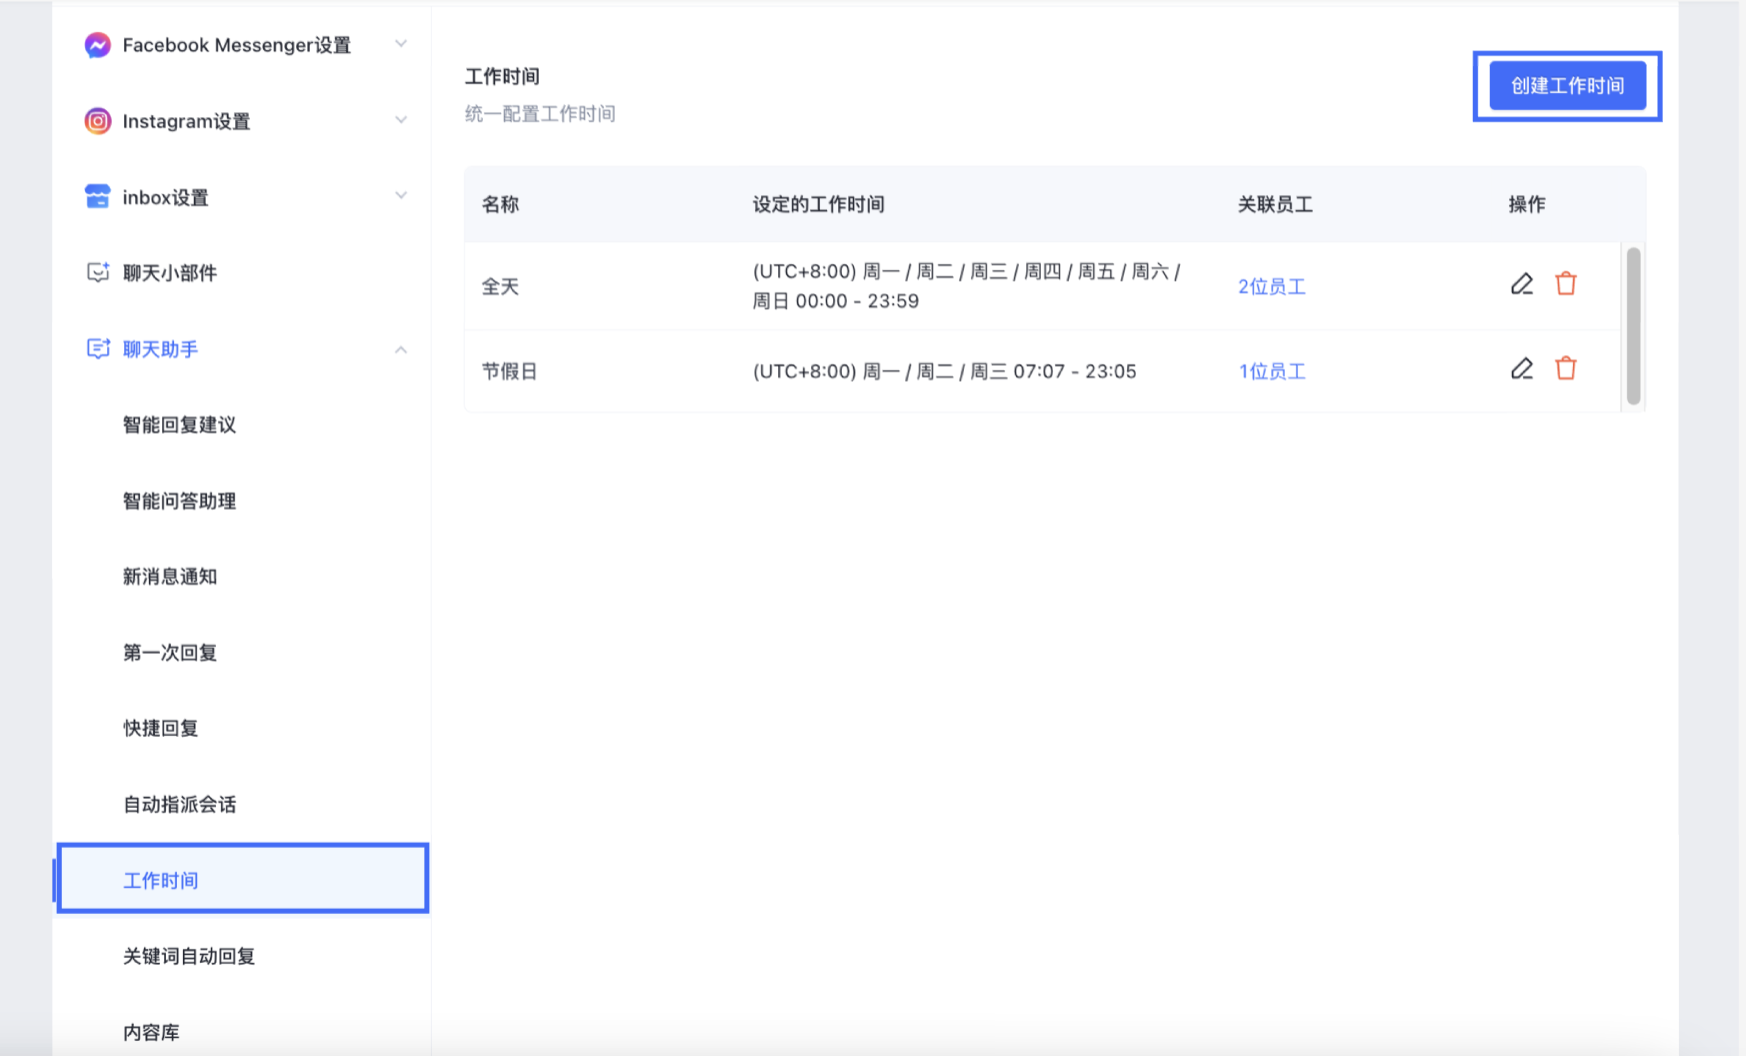Open the 内容库 menu item
Screen dimensions: 1746x1056
(150, 1032)
